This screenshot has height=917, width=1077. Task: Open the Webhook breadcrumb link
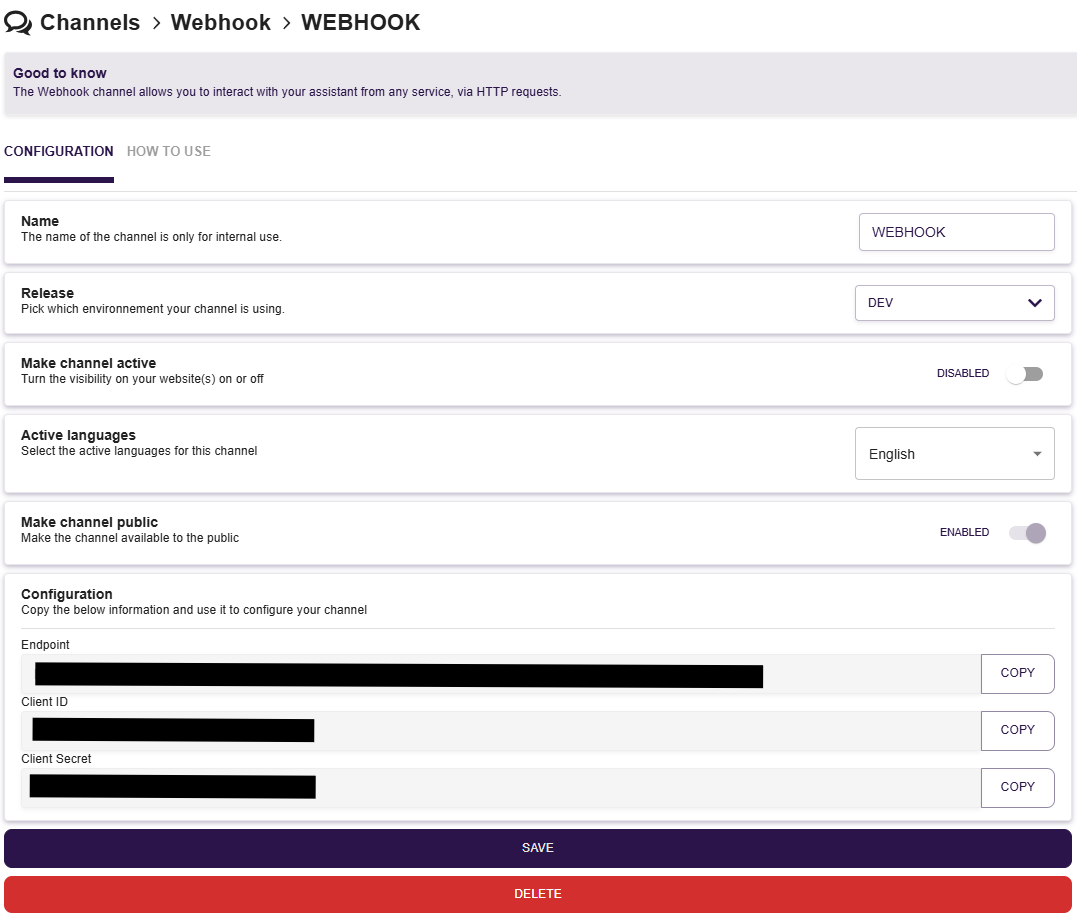(220, 23)
